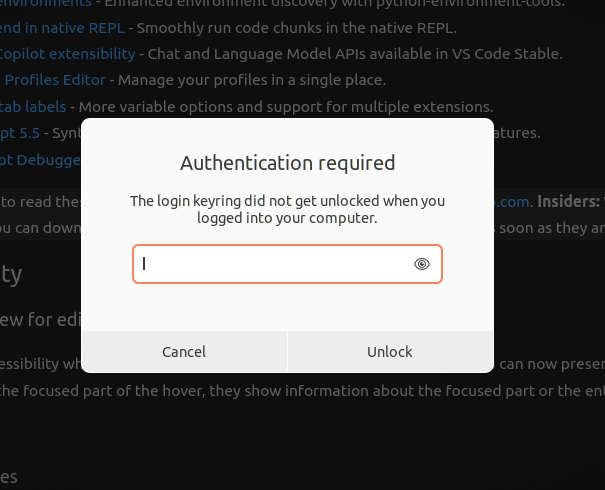Toggle password visibility with the eye icon
The width and height of the screenshot is (605, 490).
coord(422,264)
